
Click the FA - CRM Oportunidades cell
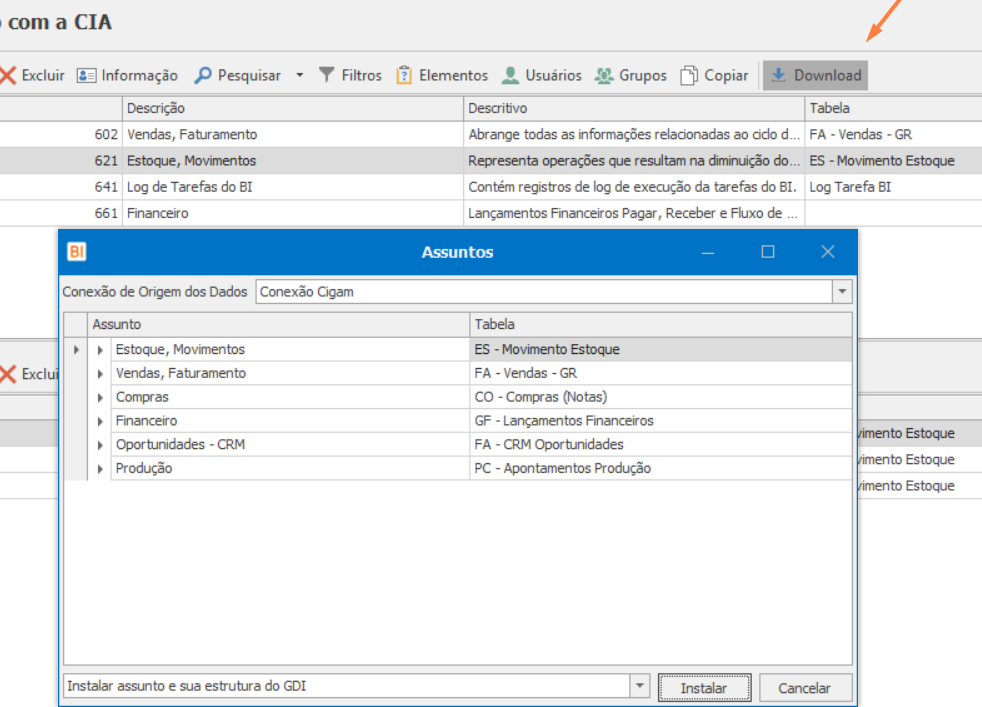point(661,445)
